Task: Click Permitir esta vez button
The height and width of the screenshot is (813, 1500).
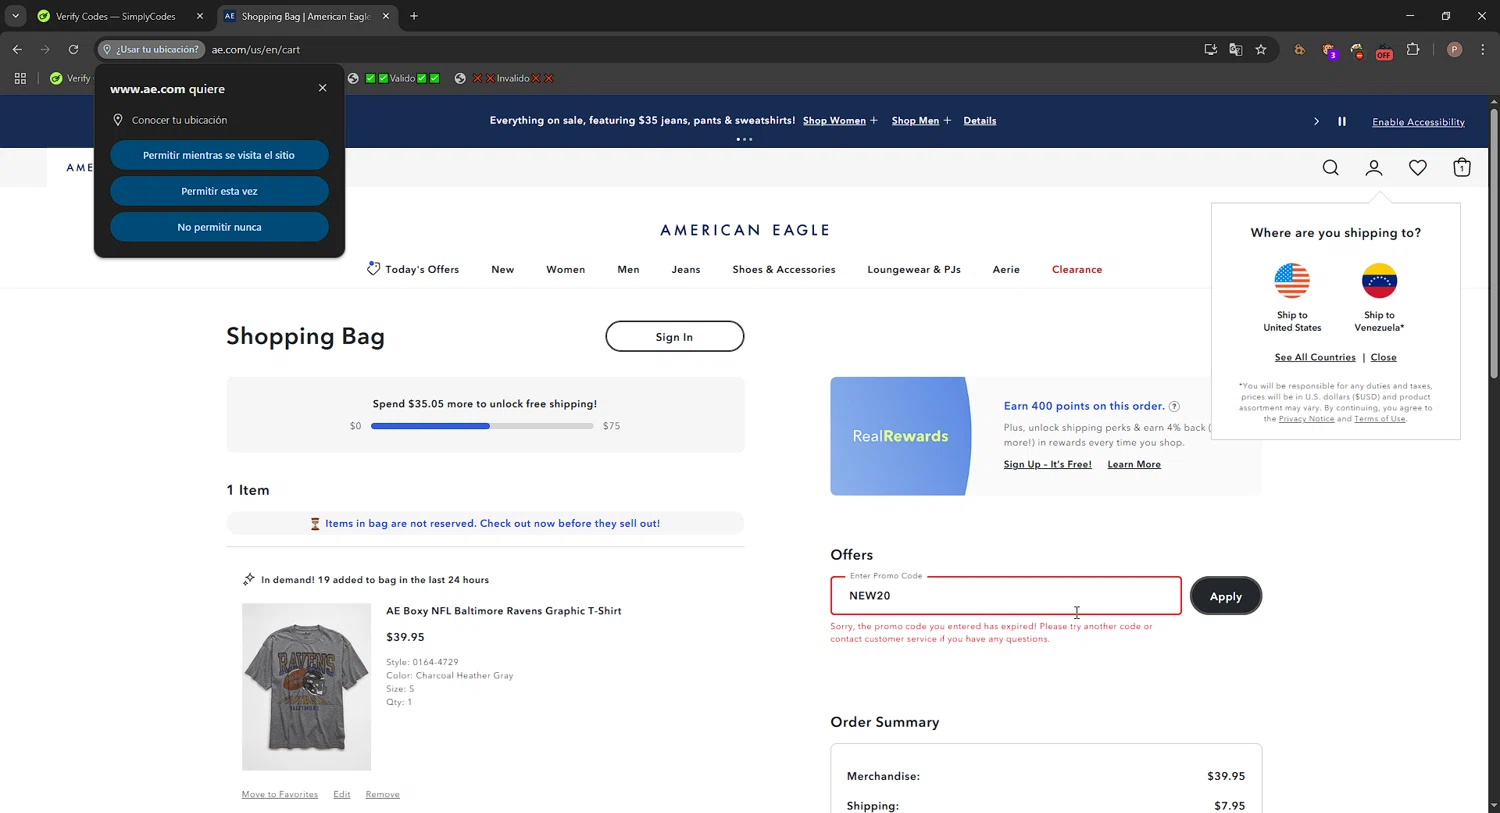Action: 219,191
